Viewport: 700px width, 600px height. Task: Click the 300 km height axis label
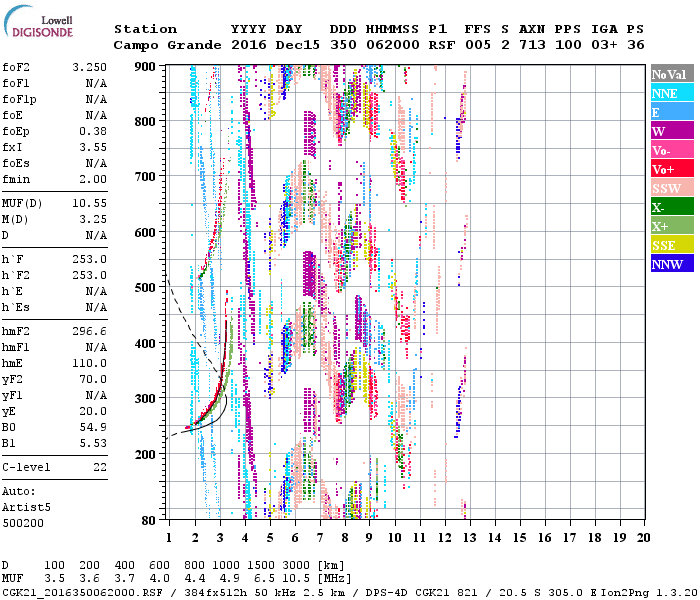pos(145,398)
